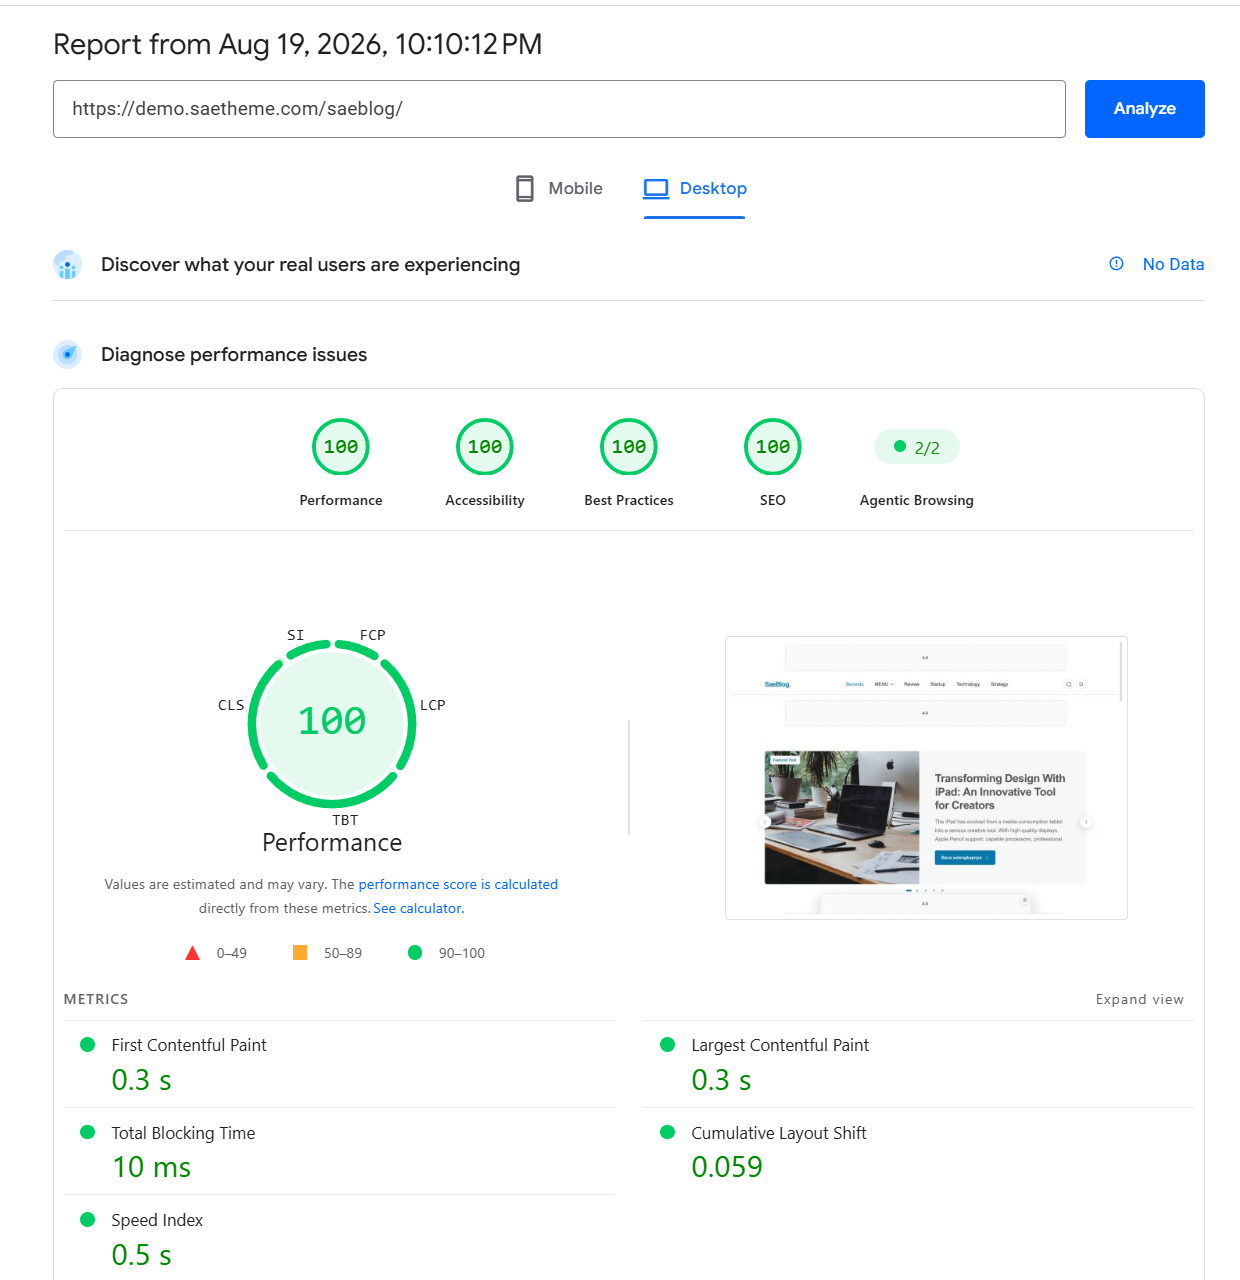The width and height of the screenshot is (1240, 1280).
Task: Open the performance score is calculated link
Action: pyautogui.click(x=458, y=884)
